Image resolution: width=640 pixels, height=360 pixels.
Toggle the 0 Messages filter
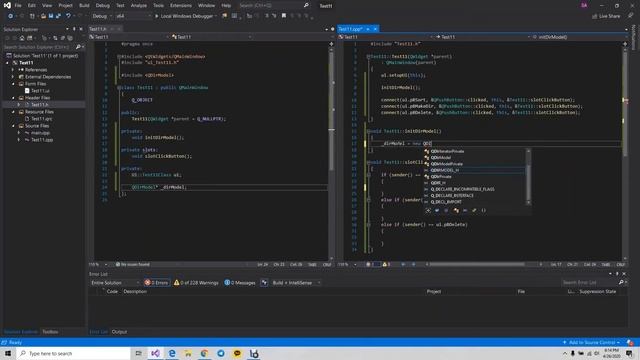(240, 282)
